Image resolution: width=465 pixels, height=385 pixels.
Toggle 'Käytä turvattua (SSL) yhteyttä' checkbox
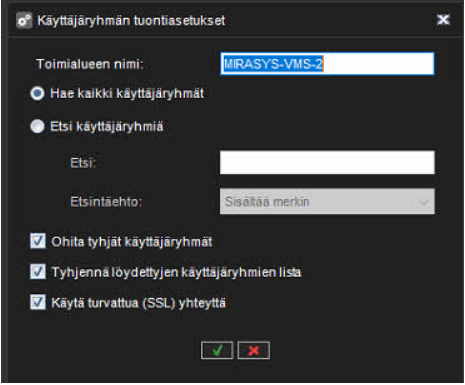click(38, 302)
